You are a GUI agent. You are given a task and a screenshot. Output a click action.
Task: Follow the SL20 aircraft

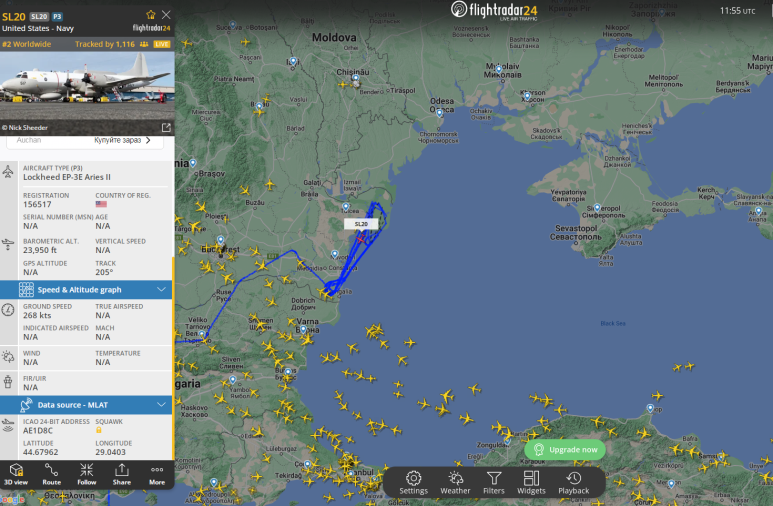coord(86,474)
